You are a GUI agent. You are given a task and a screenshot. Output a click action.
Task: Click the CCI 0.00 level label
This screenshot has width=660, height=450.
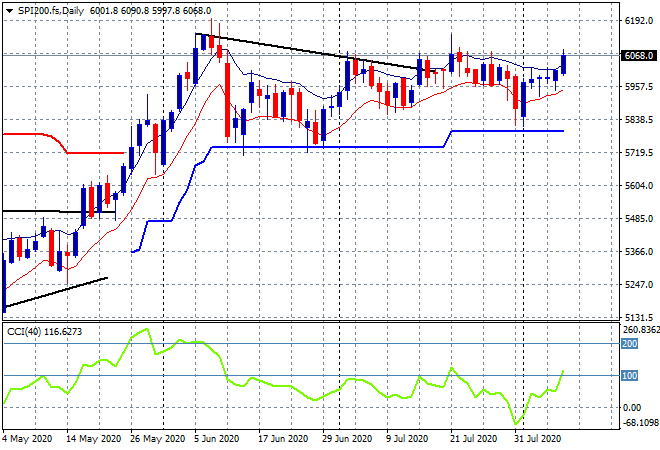click(x=632, y=407)
